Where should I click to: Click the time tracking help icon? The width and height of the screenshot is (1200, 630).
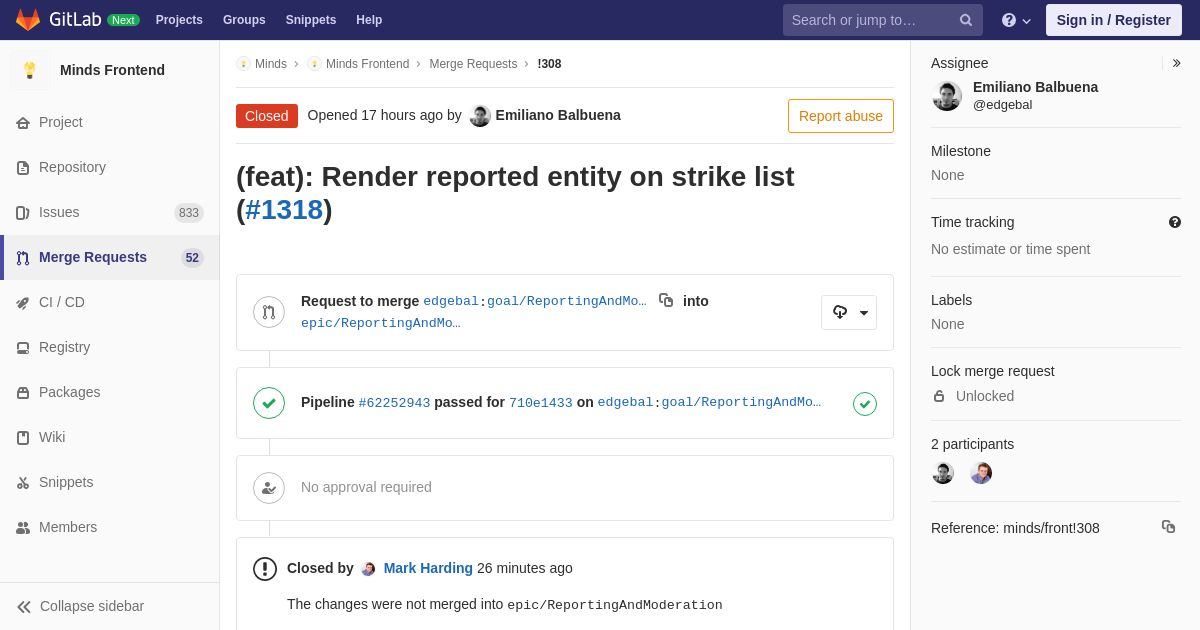click(1175, 222)
